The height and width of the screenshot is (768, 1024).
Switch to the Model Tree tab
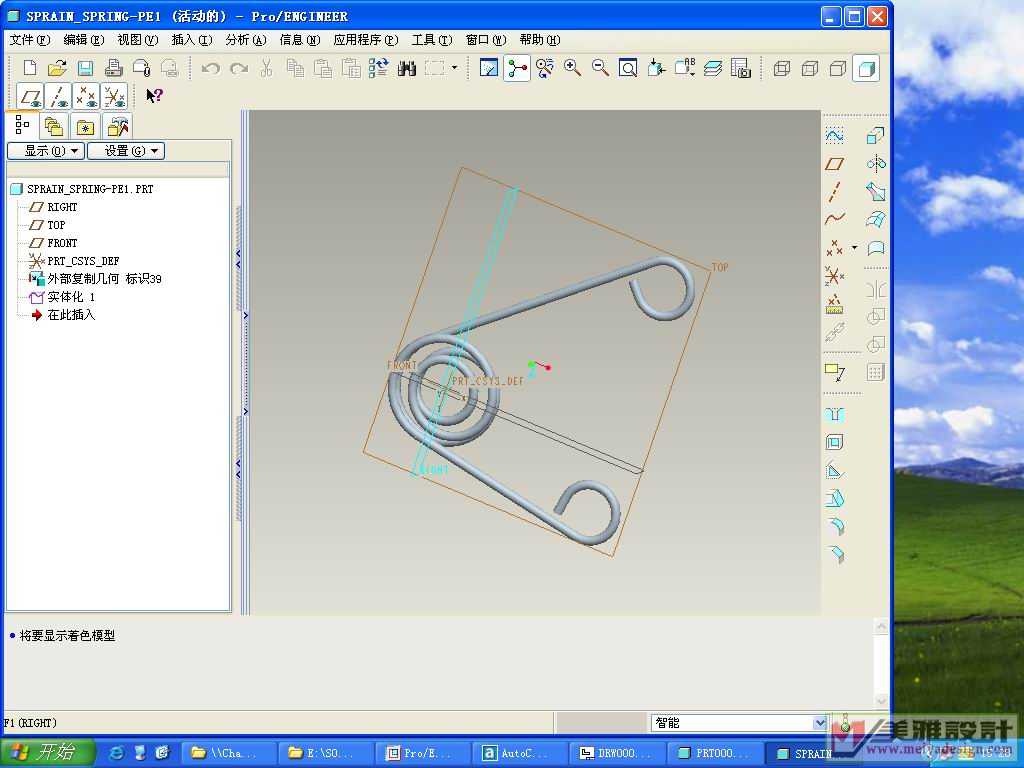22,125
